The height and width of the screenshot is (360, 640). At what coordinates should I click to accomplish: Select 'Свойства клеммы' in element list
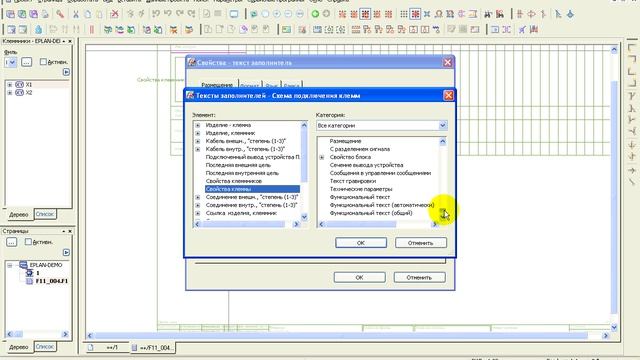coord(252,189)
